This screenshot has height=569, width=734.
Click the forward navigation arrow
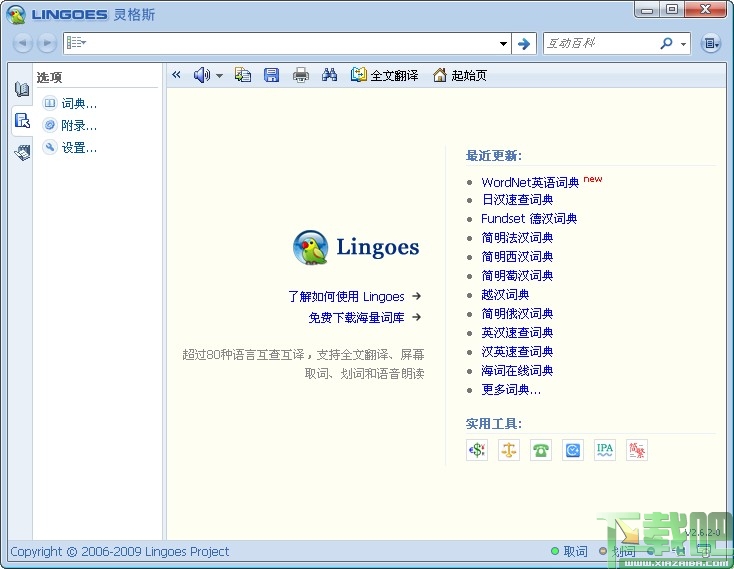46,43
